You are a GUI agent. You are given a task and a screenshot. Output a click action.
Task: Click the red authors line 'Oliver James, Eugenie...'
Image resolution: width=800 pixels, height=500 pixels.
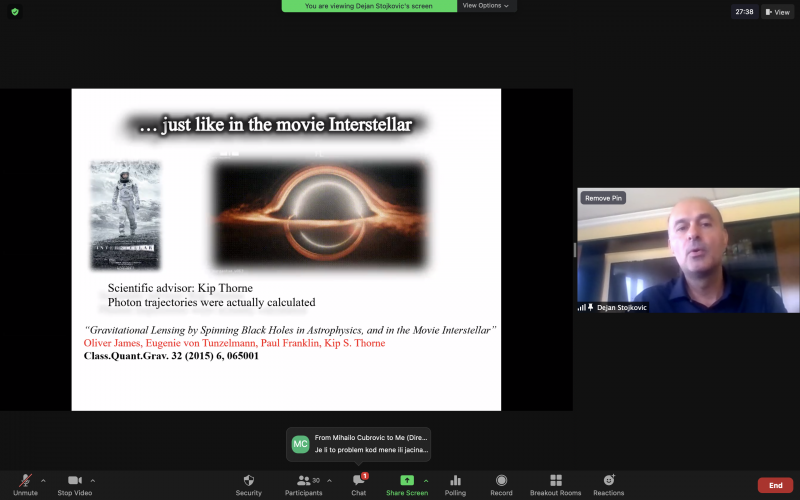tap(234, 343)
